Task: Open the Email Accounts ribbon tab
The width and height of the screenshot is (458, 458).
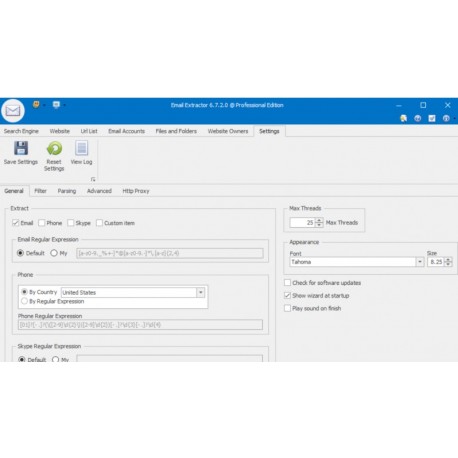Action: pos(126,131)
